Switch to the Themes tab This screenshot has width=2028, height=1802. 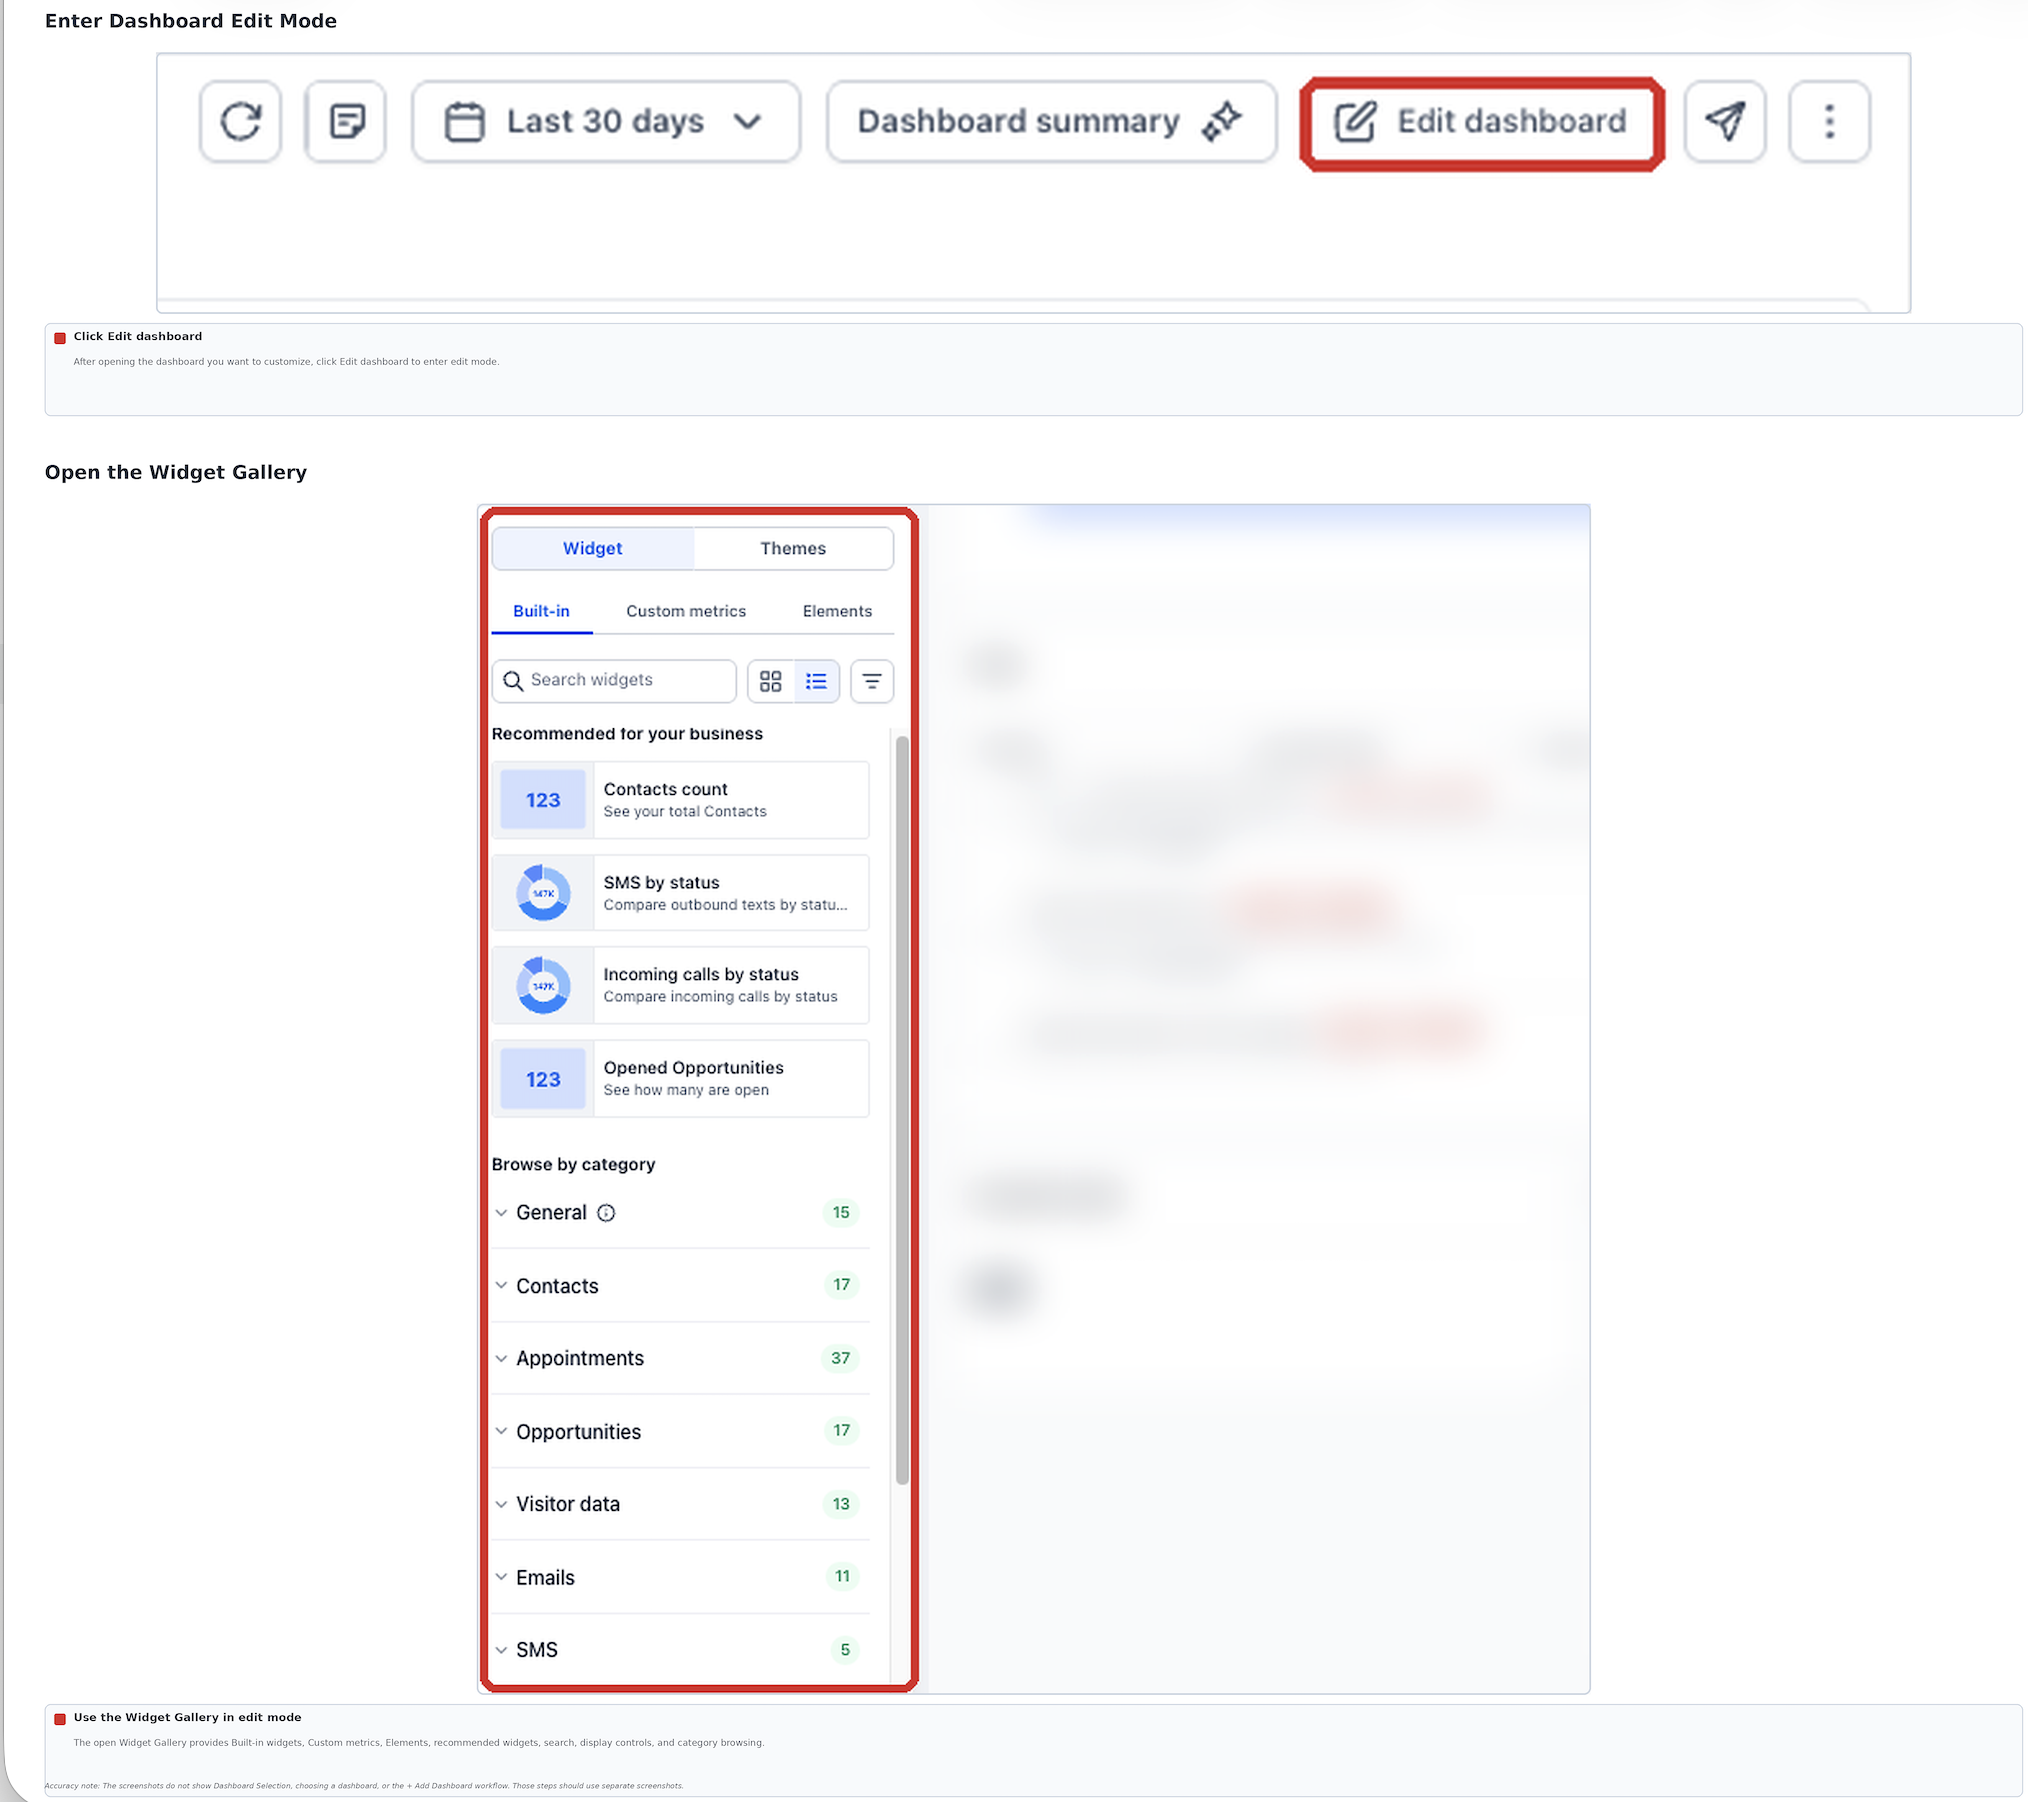coord(793,548)
